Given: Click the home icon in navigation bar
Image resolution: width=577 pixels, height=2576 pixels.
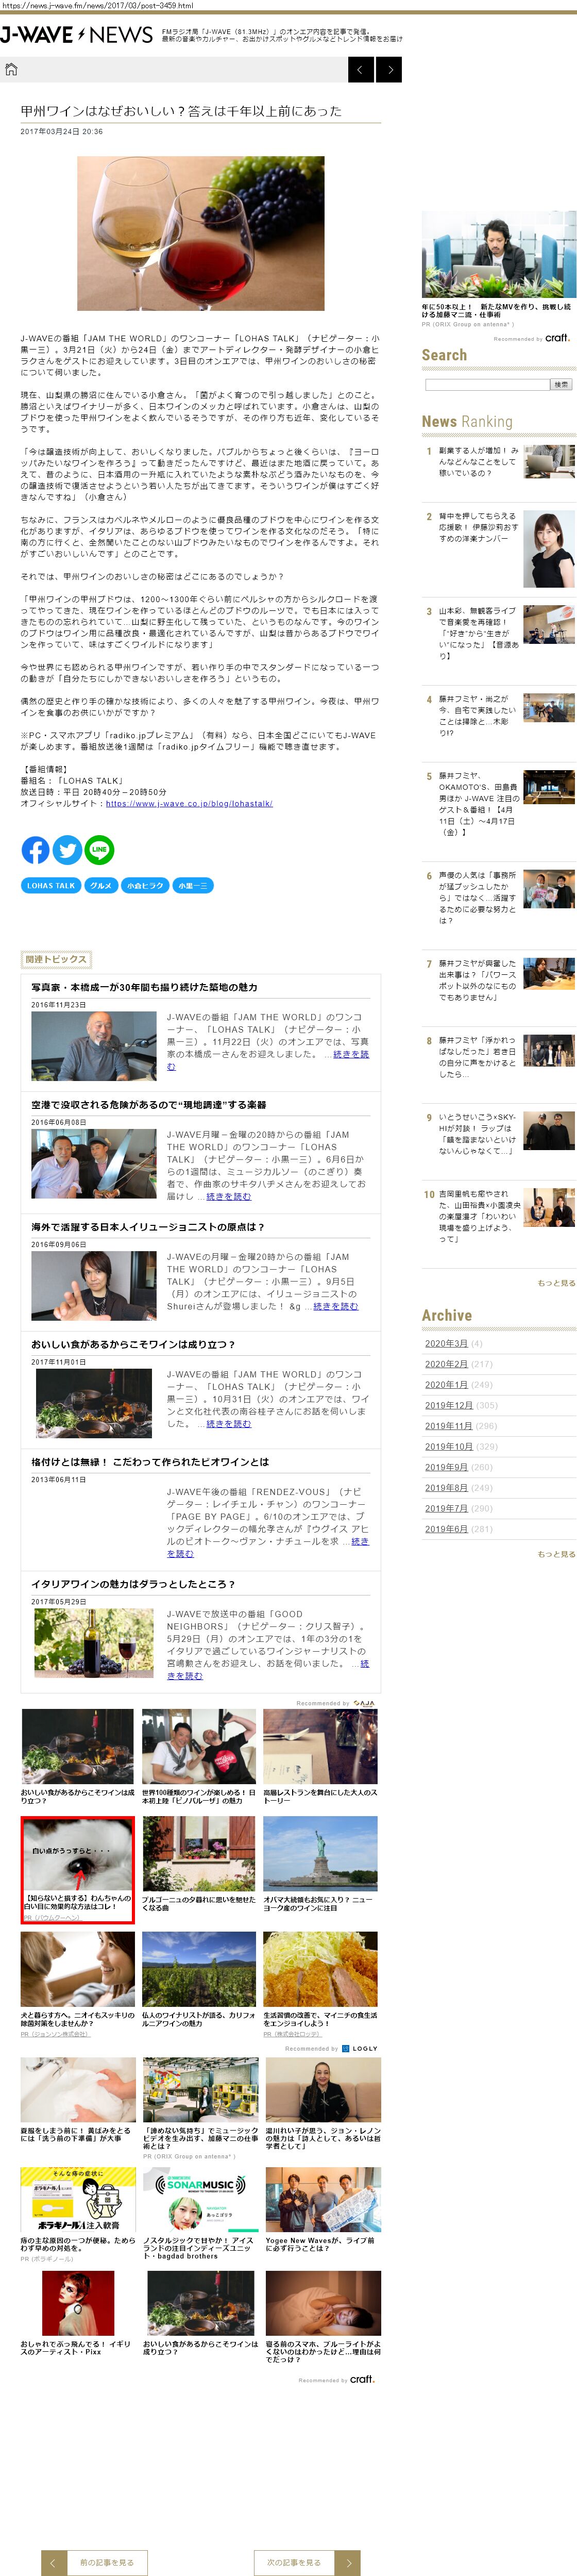Looking at the screenshot, I should [12, 69].
